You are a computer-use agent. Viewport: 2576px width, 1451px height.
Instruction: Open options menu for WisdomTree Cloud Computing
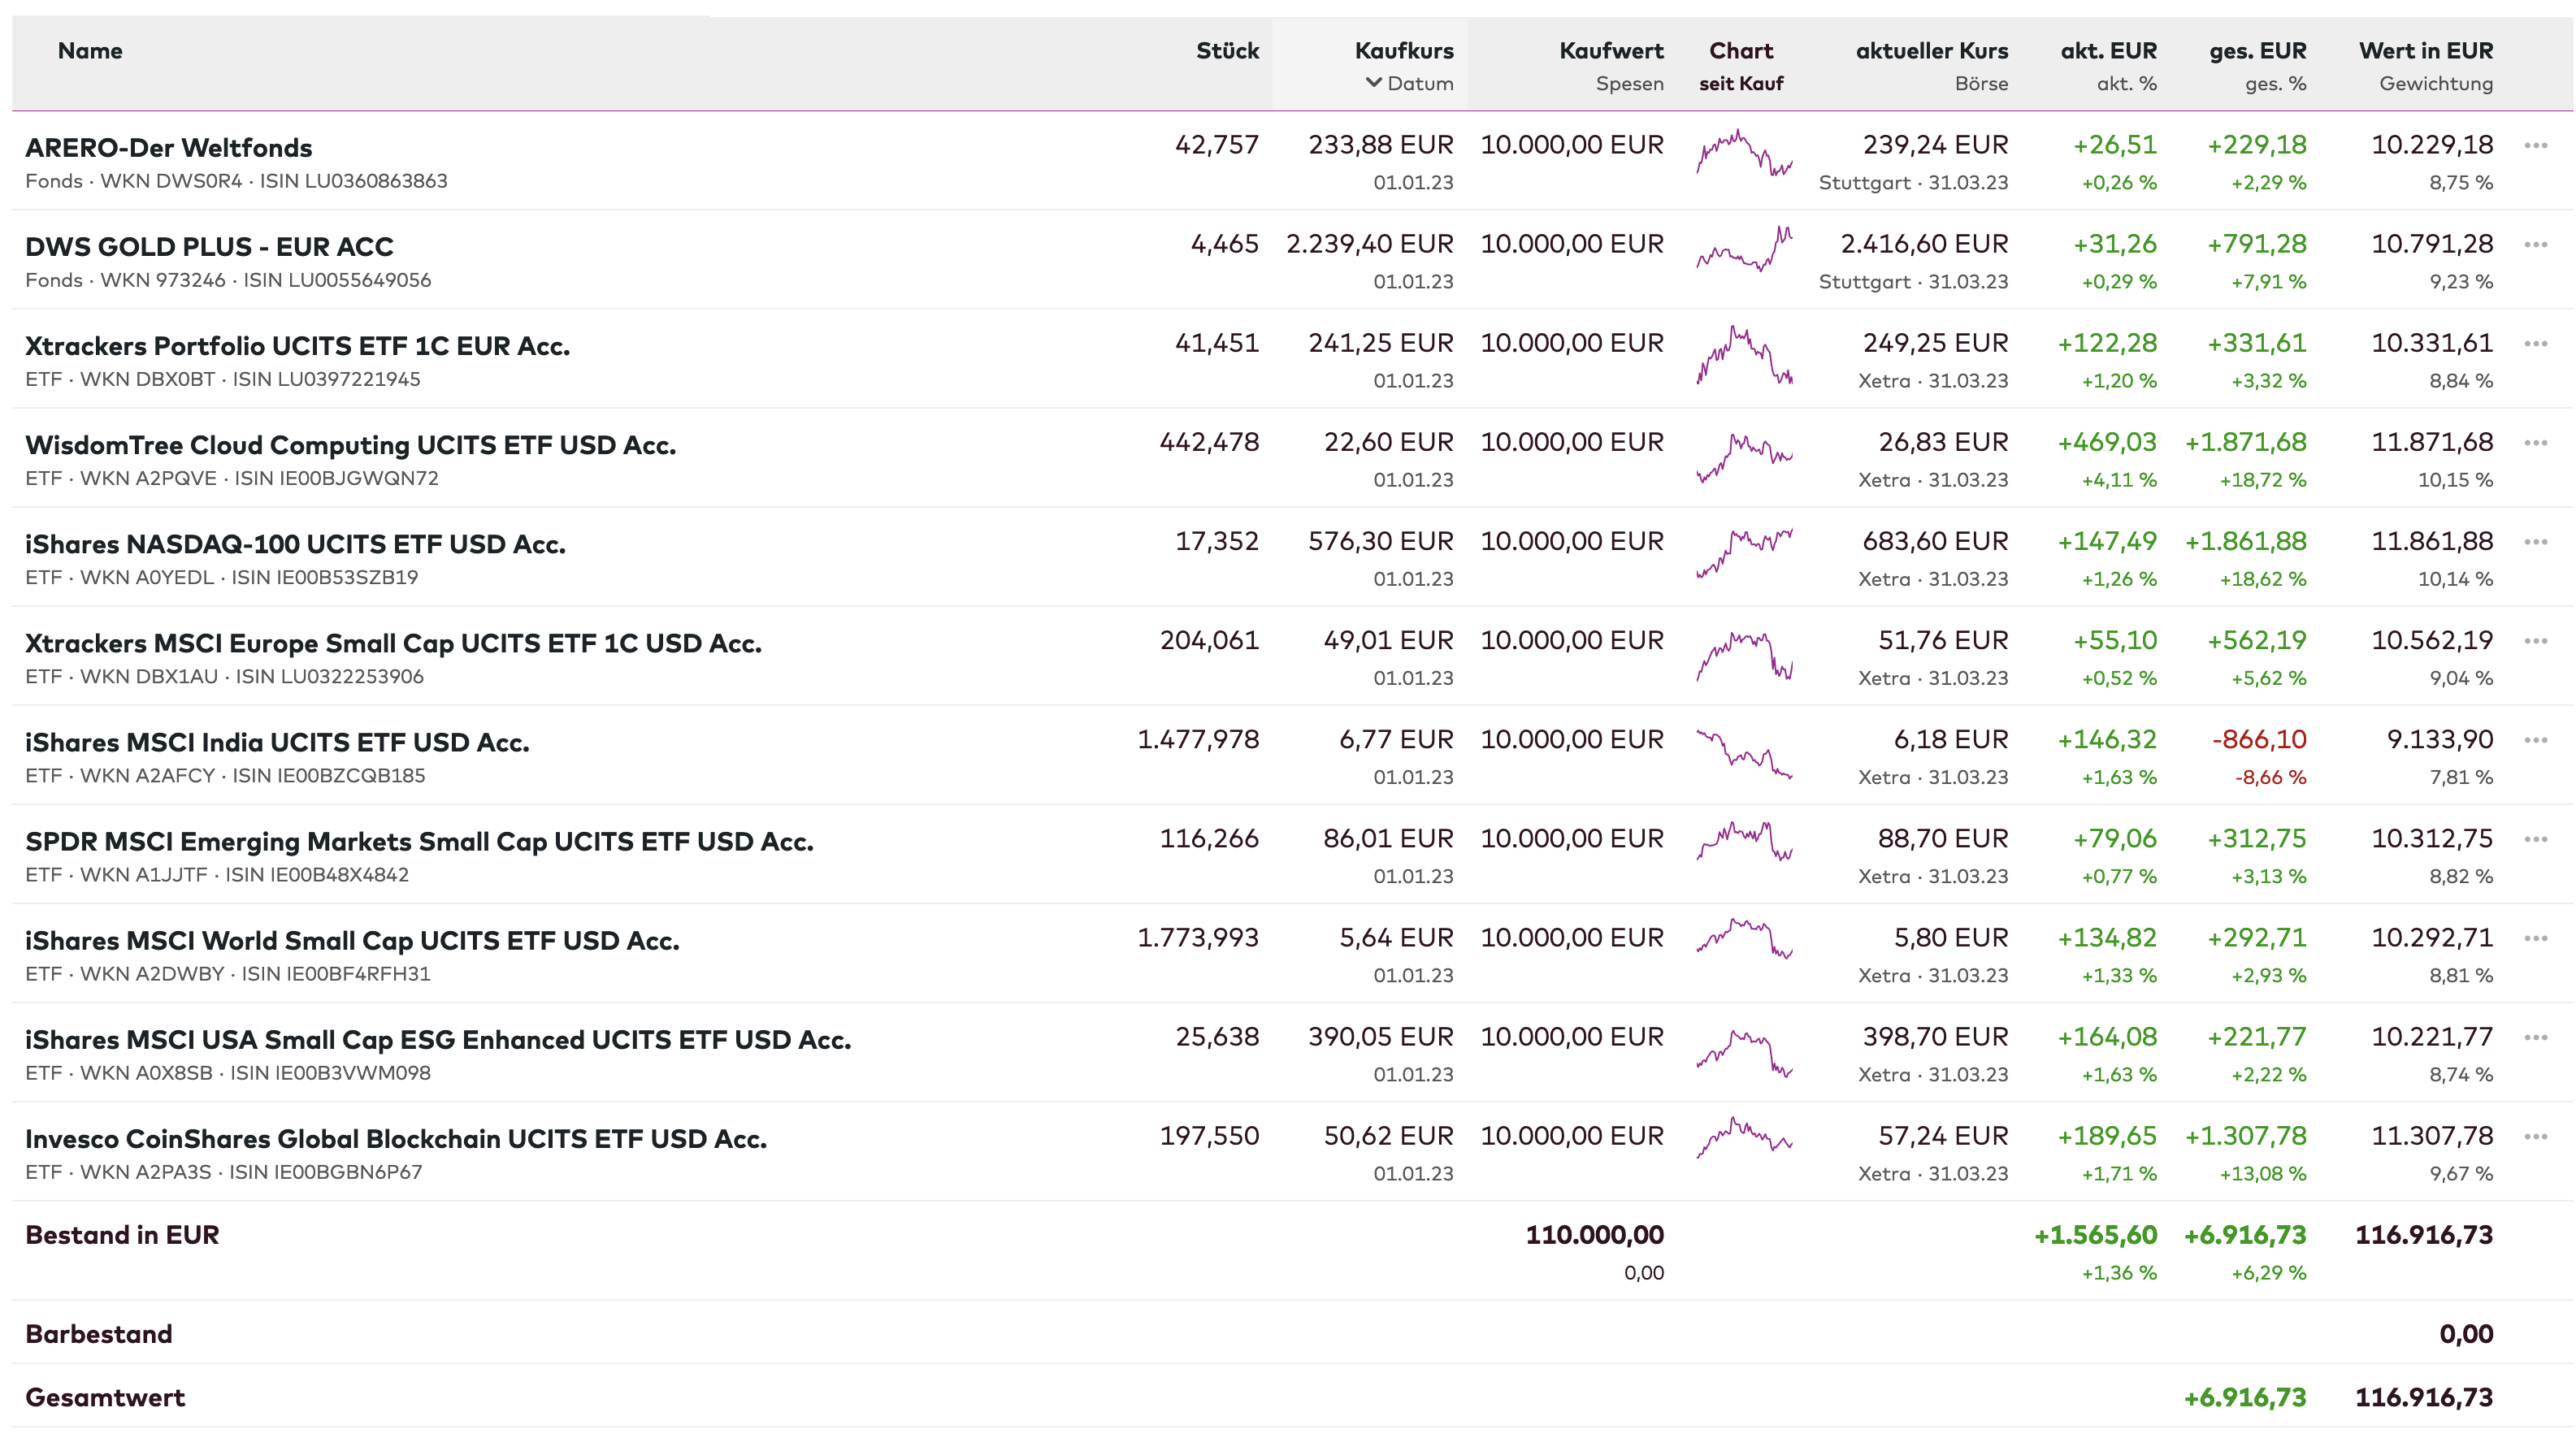(2535, 443)
